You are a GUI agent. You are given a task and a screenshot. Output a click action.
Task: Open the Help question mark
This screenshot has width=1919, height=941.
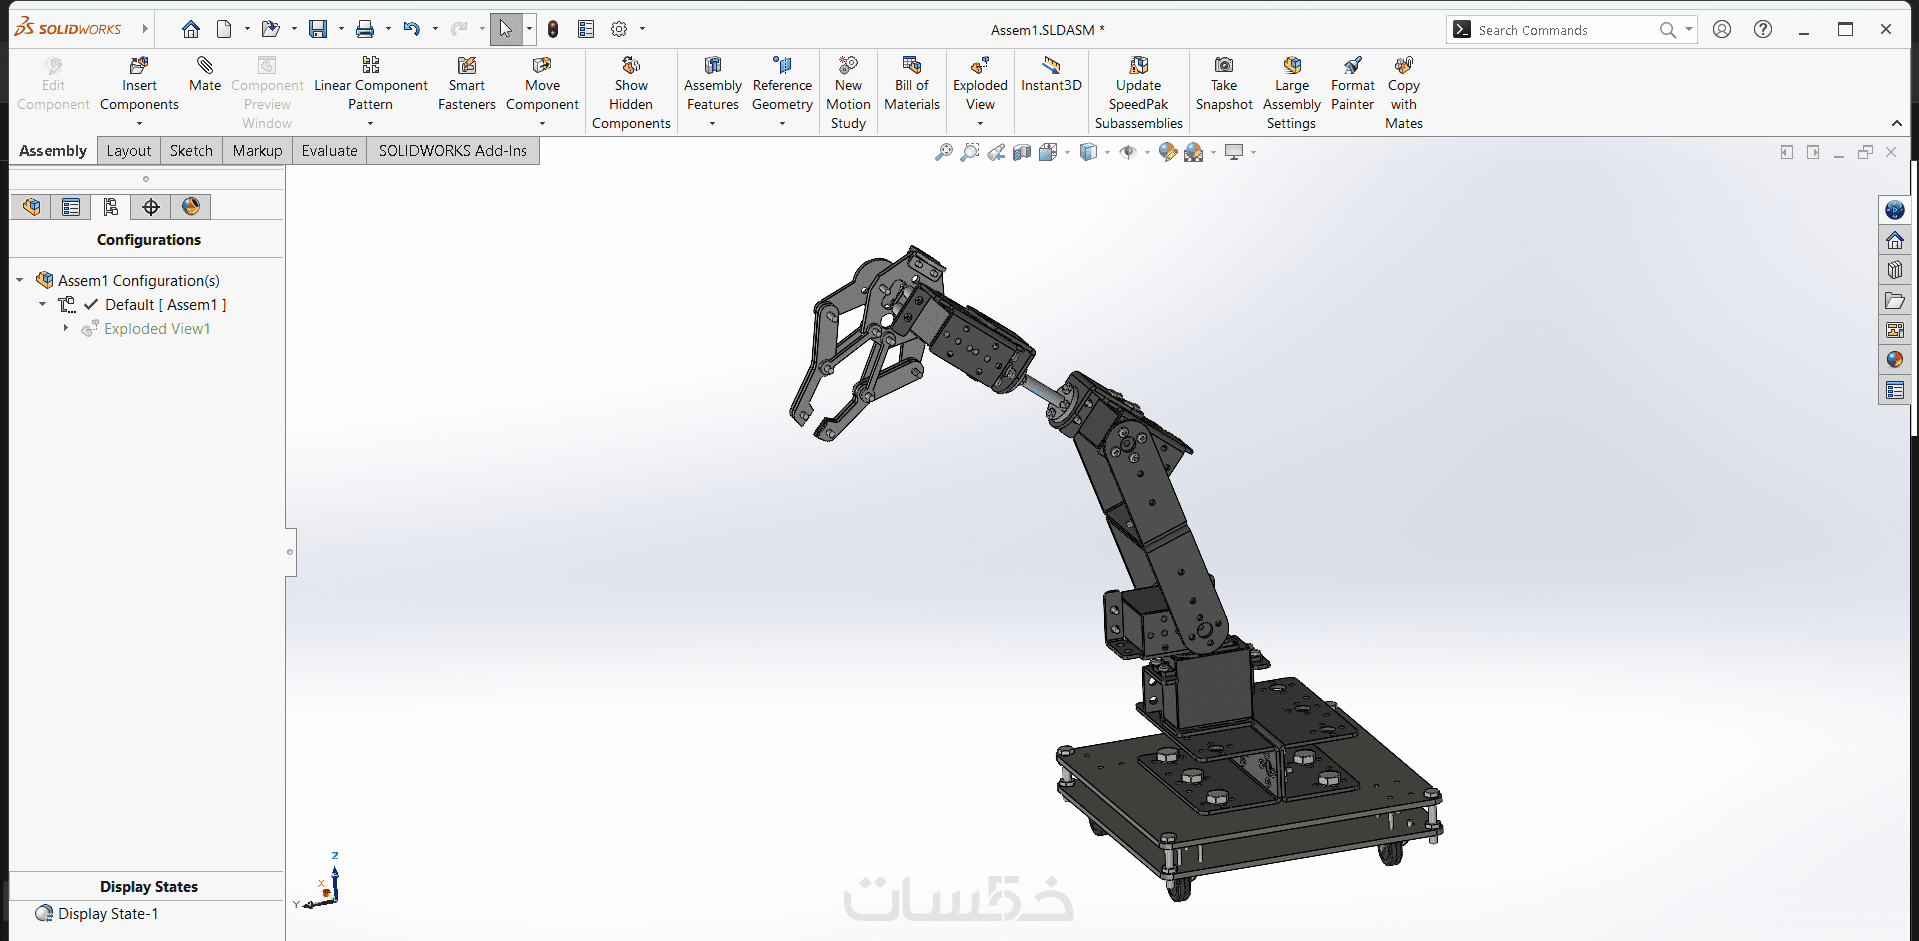[1763, 29]
